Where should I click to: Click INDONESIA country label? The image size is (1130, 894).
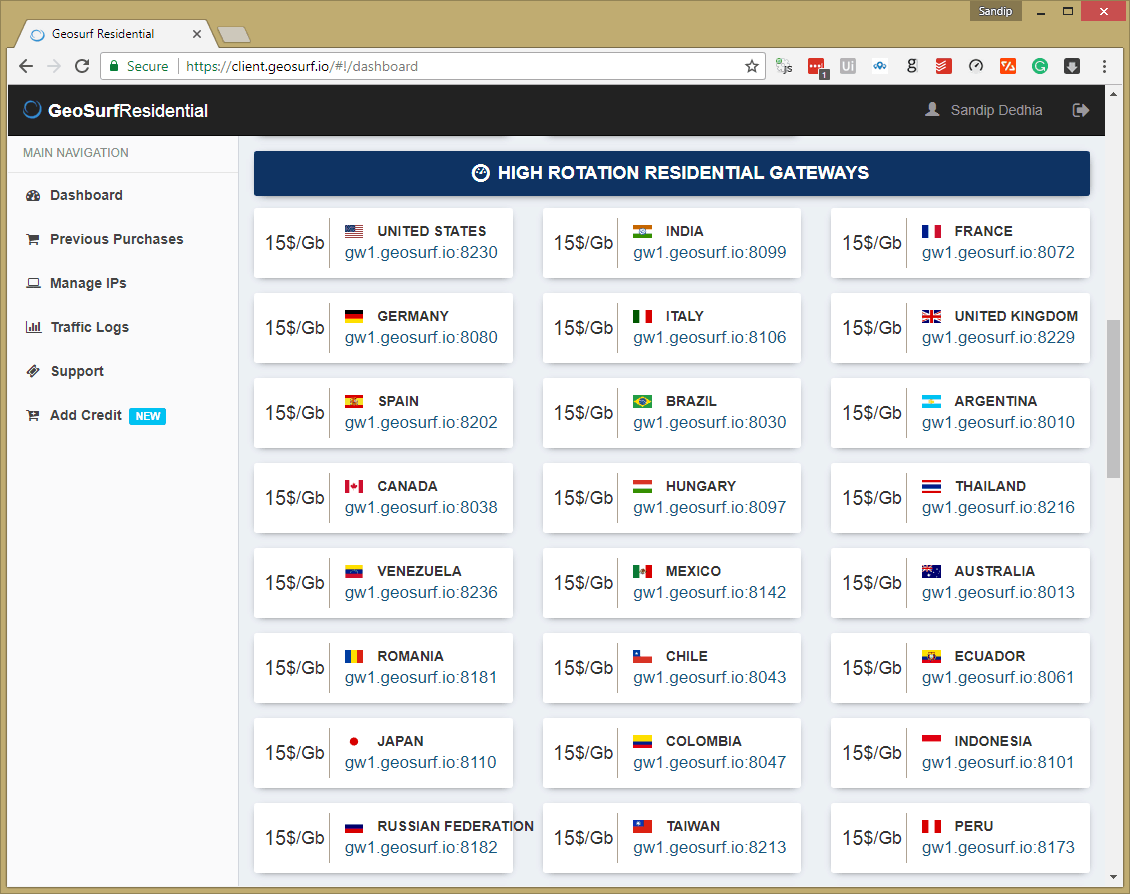pyautogui.click(x=993, y=741)
